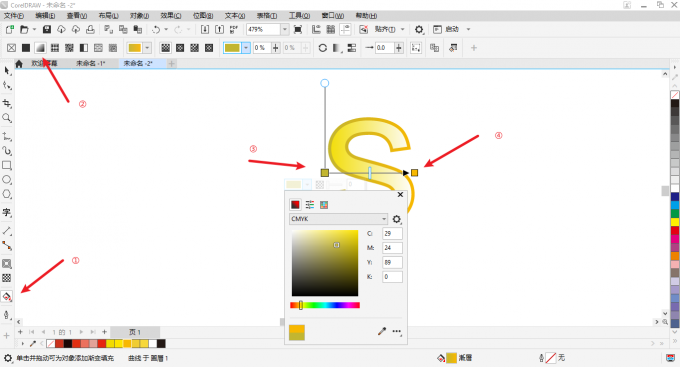Open more color options ellipsis button

(397, 331)
